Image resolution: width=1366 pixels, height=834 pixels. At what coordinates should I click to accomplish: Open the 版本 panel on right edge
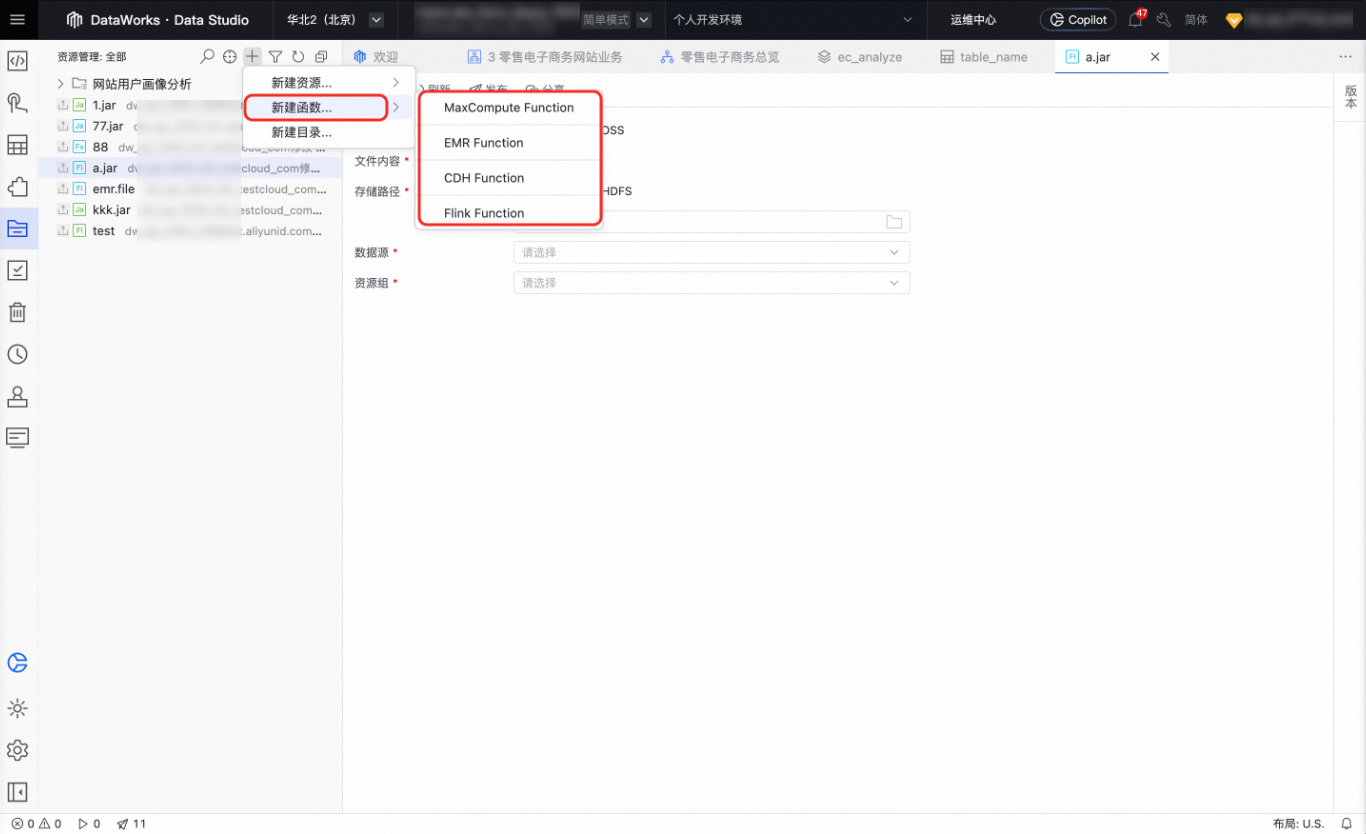[1351, 97]
